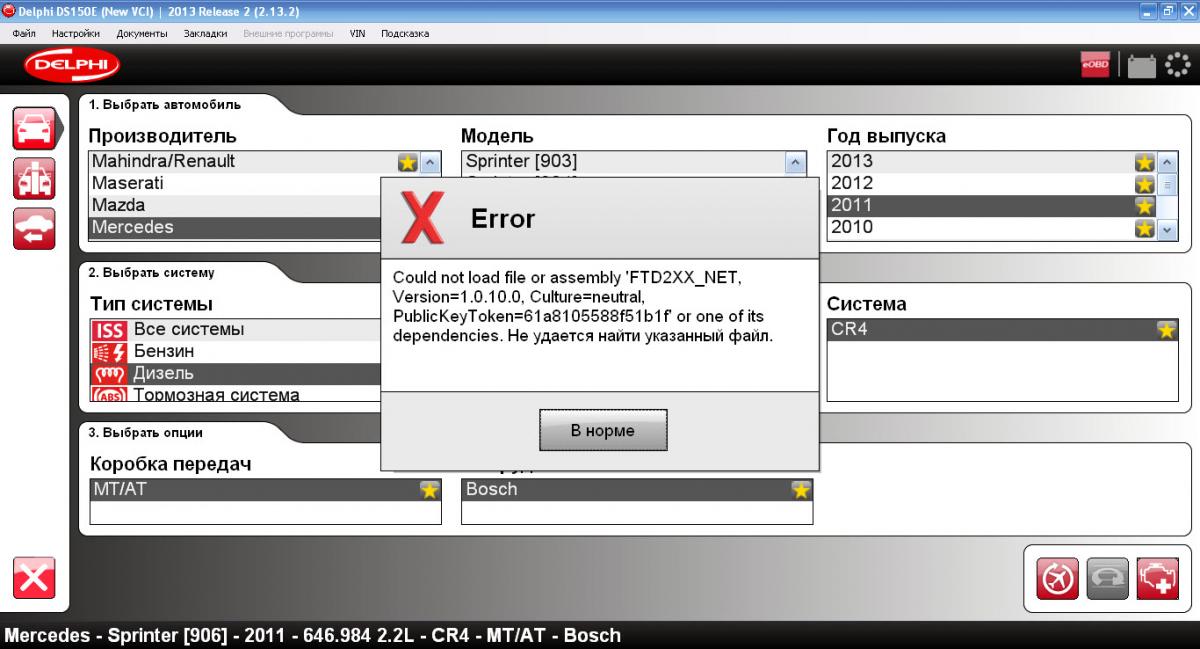Screen dimensions: 1200x649
Task: Select year 2013
Action: click(992, 161)
